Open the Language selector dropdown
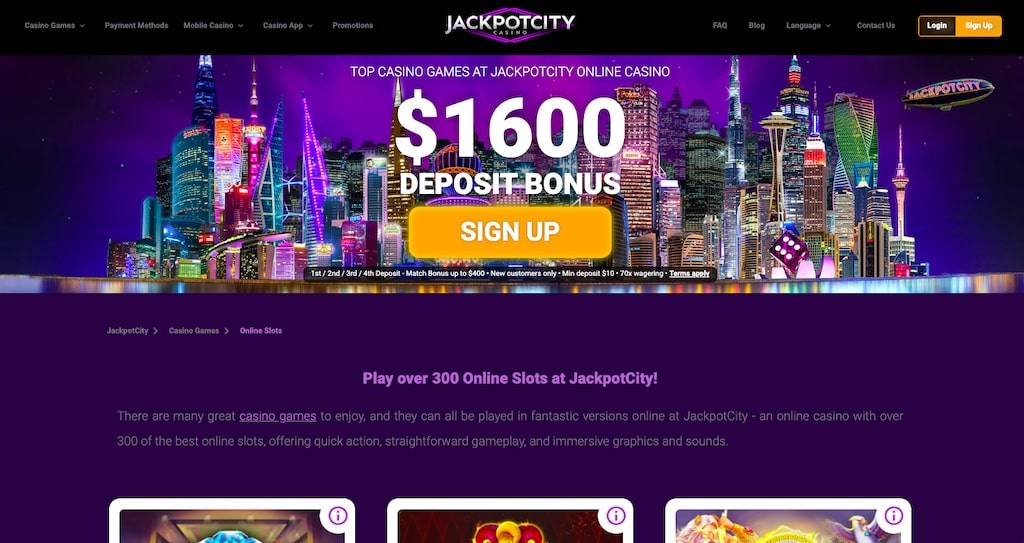The width and height of the screenshot is (1024, 543). (808, 25)
